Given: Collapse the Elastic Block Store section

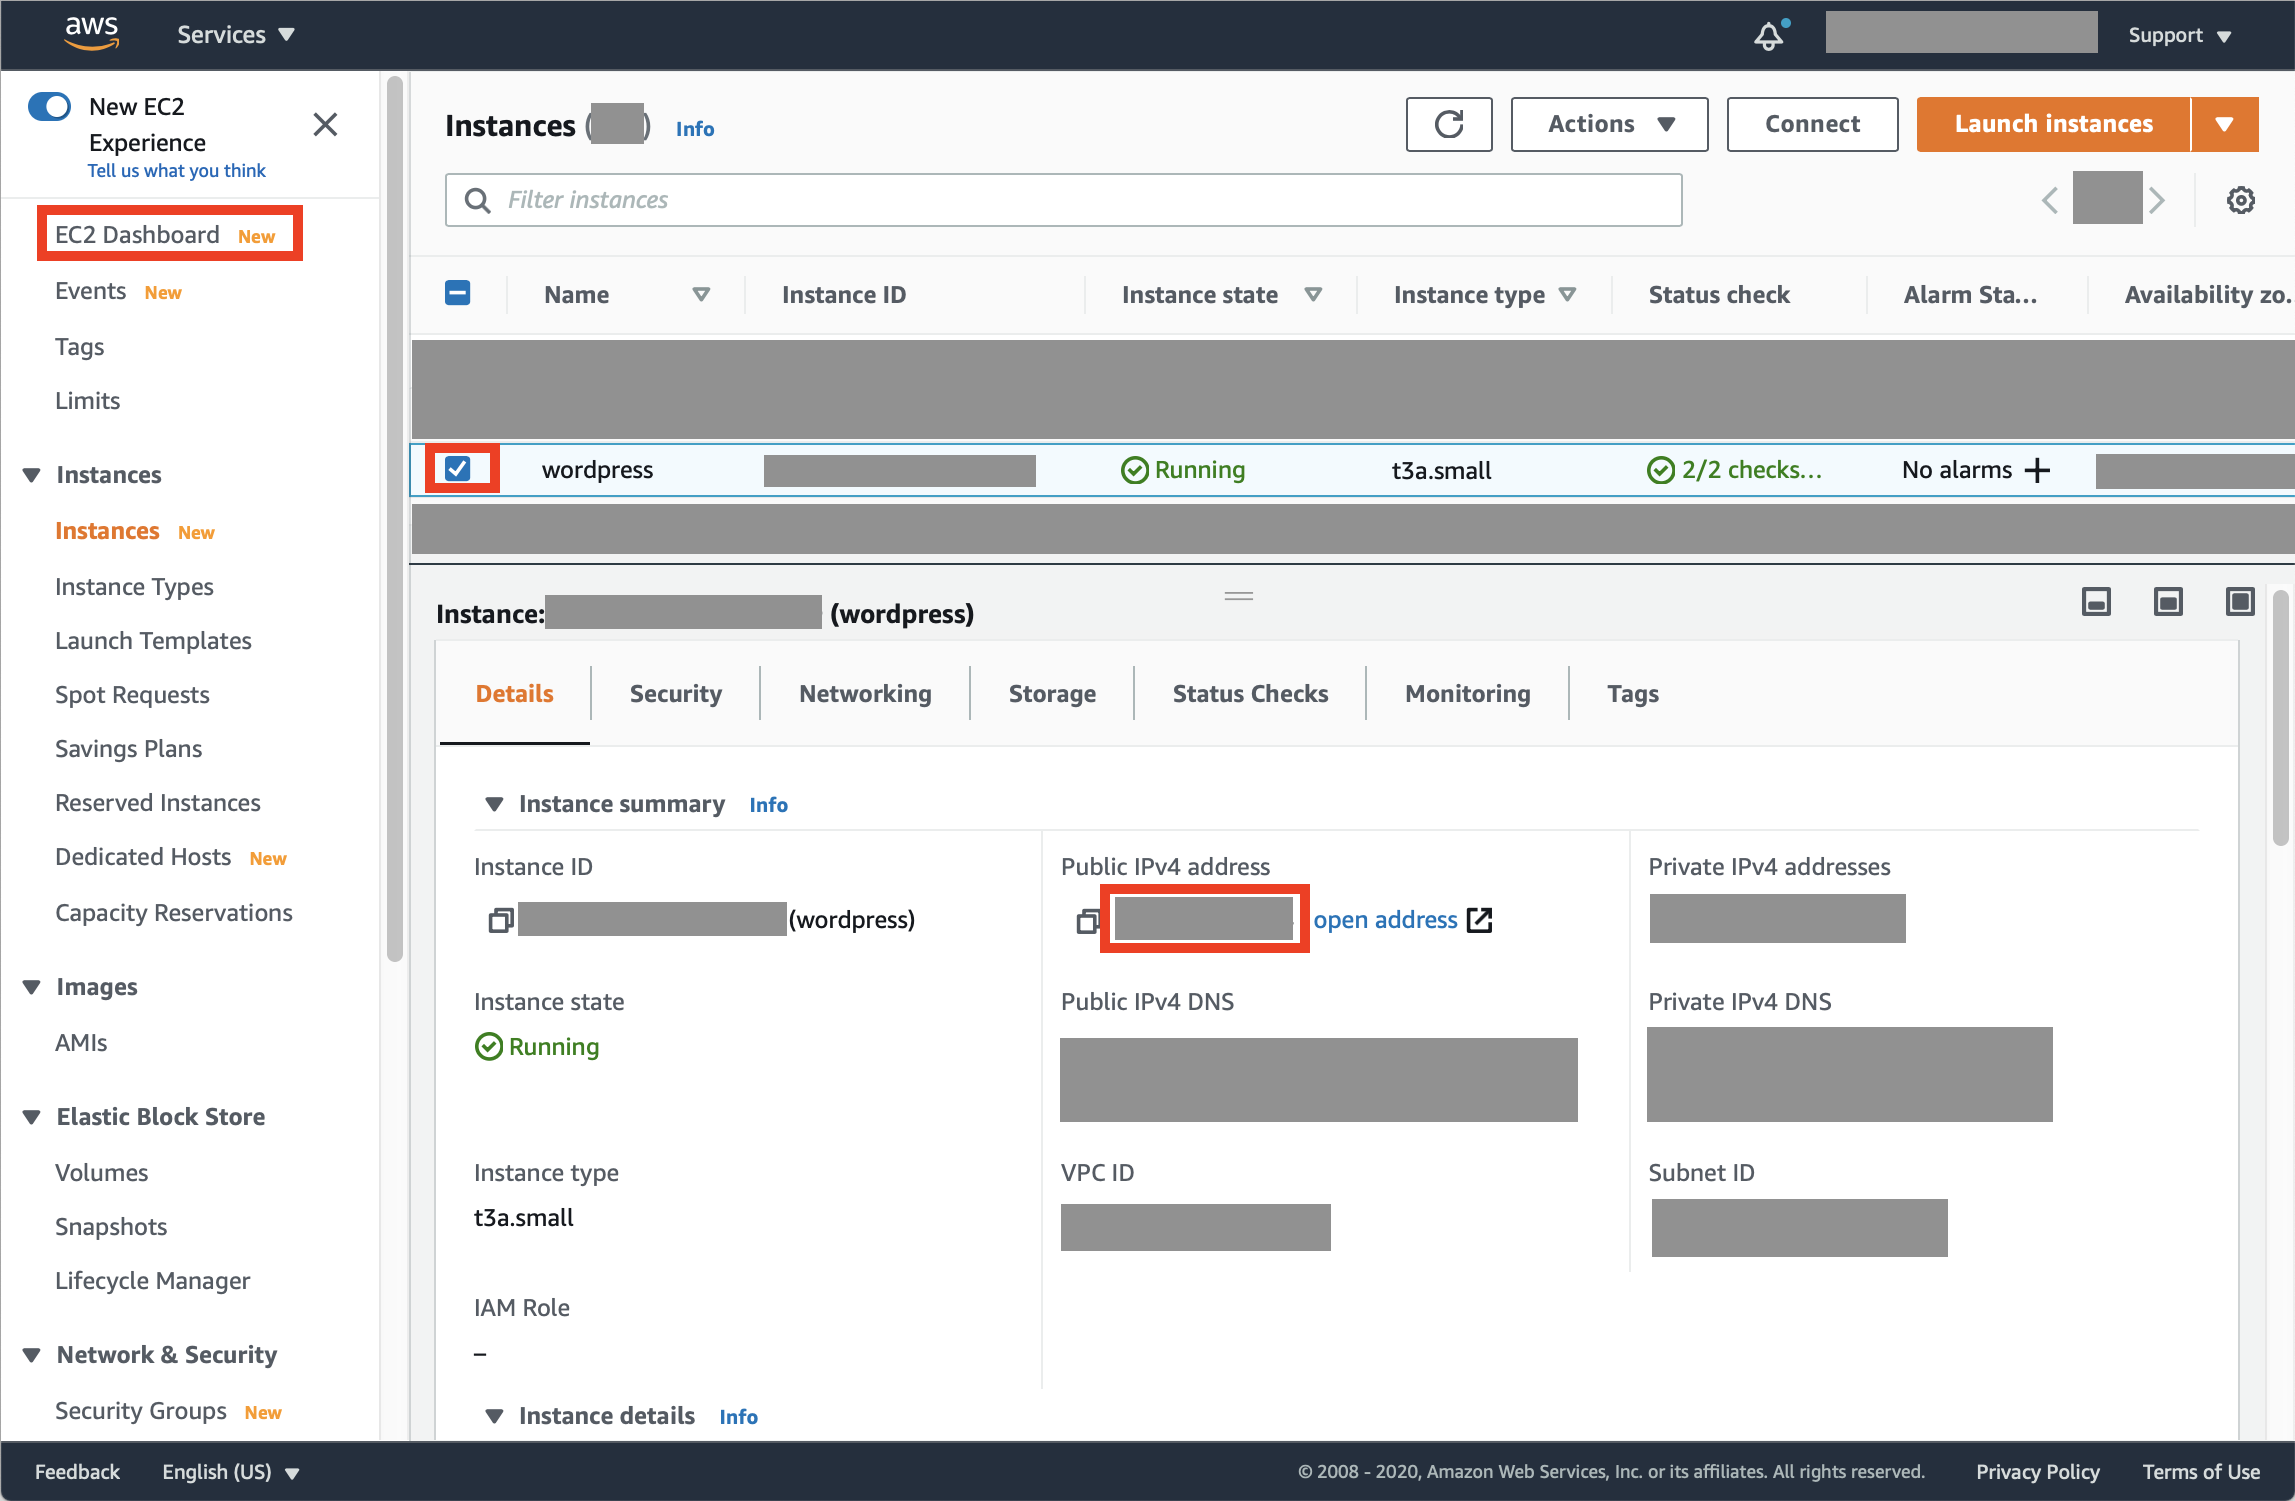Looking at the screenshot, I should (x=32, y=1117).
